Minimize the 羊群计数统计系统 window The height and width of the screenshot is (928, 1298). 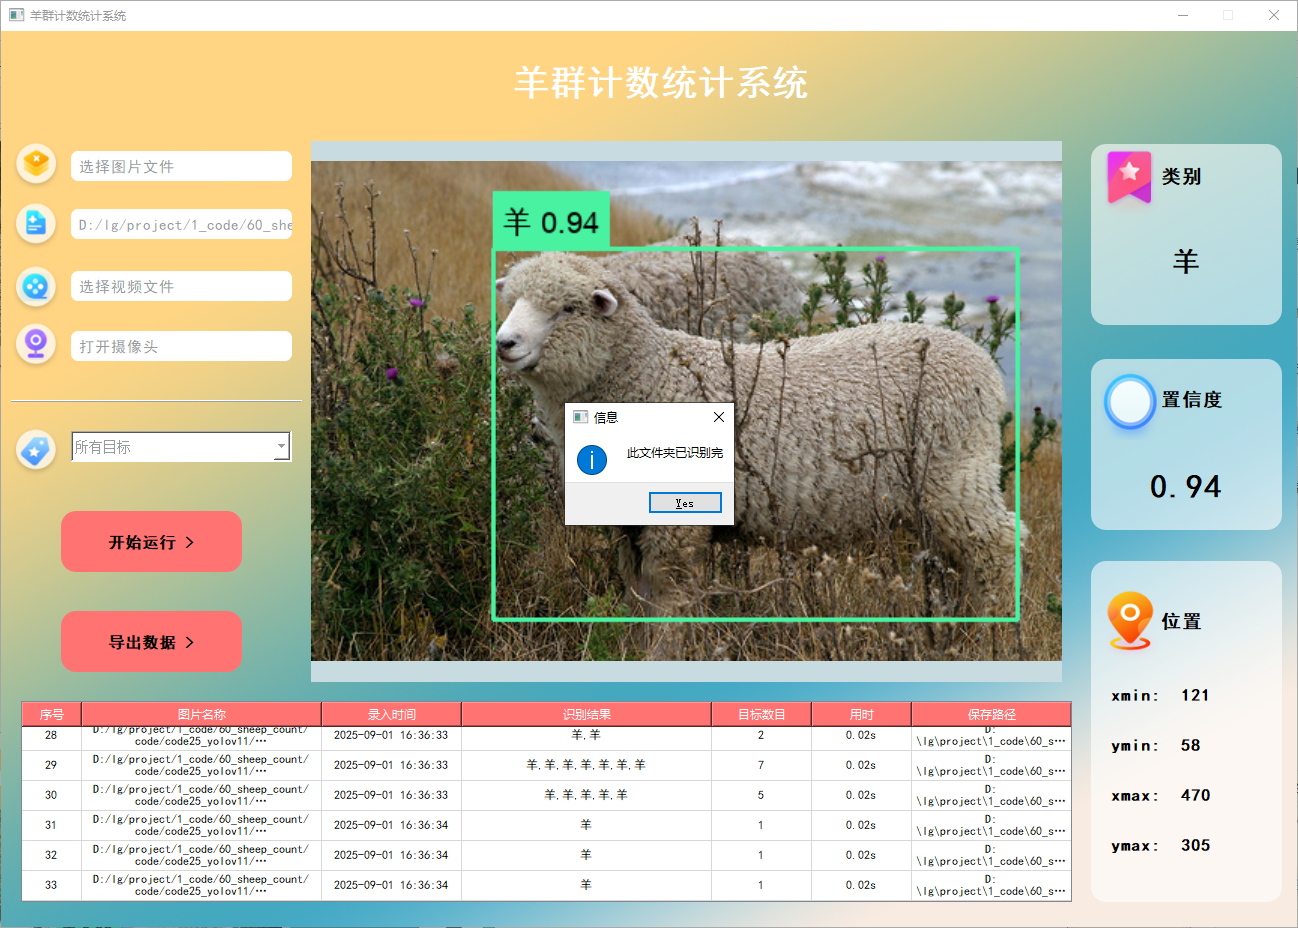tap(1184, 15)
